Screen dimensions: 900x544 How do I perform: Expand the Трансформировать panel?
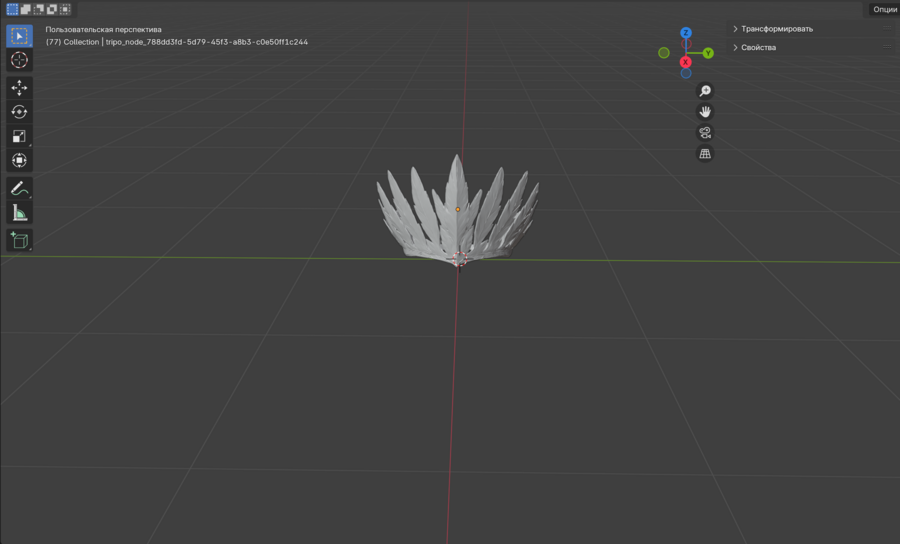pyautogui.click(x=776, y=29)
